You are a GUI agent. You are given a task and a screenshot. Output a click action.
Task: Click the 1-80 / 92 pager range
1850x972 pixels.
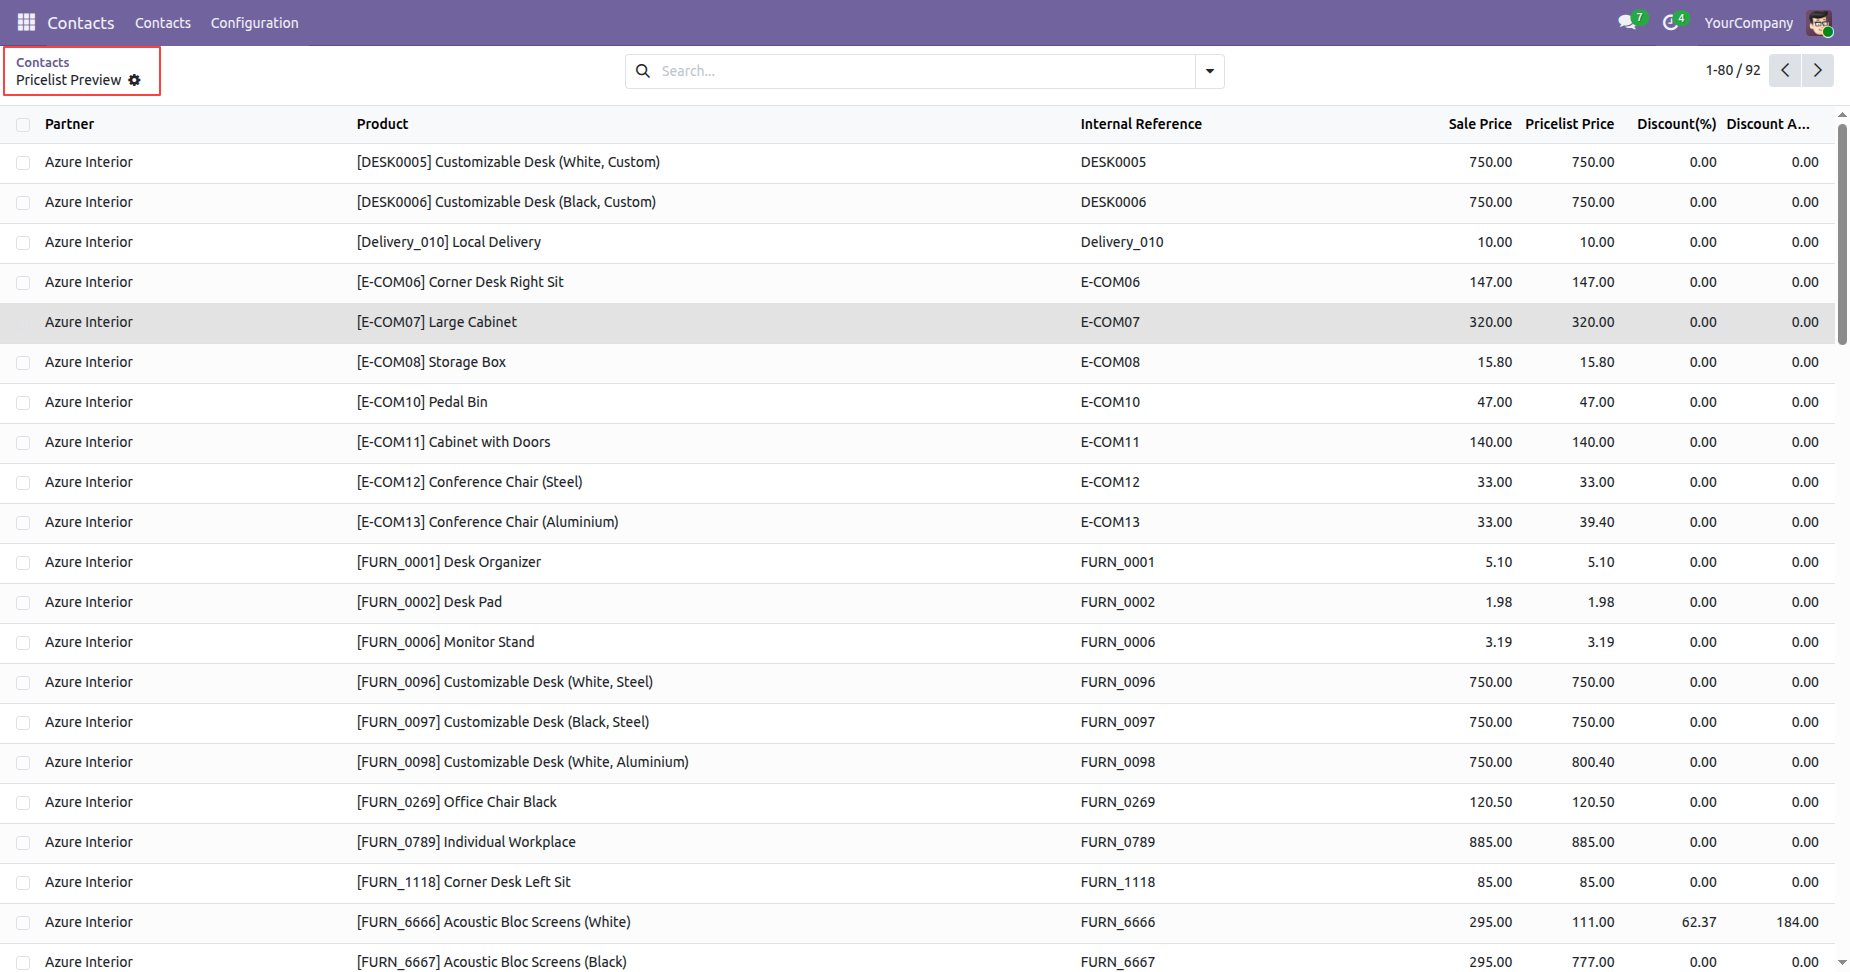[1732, 70]
